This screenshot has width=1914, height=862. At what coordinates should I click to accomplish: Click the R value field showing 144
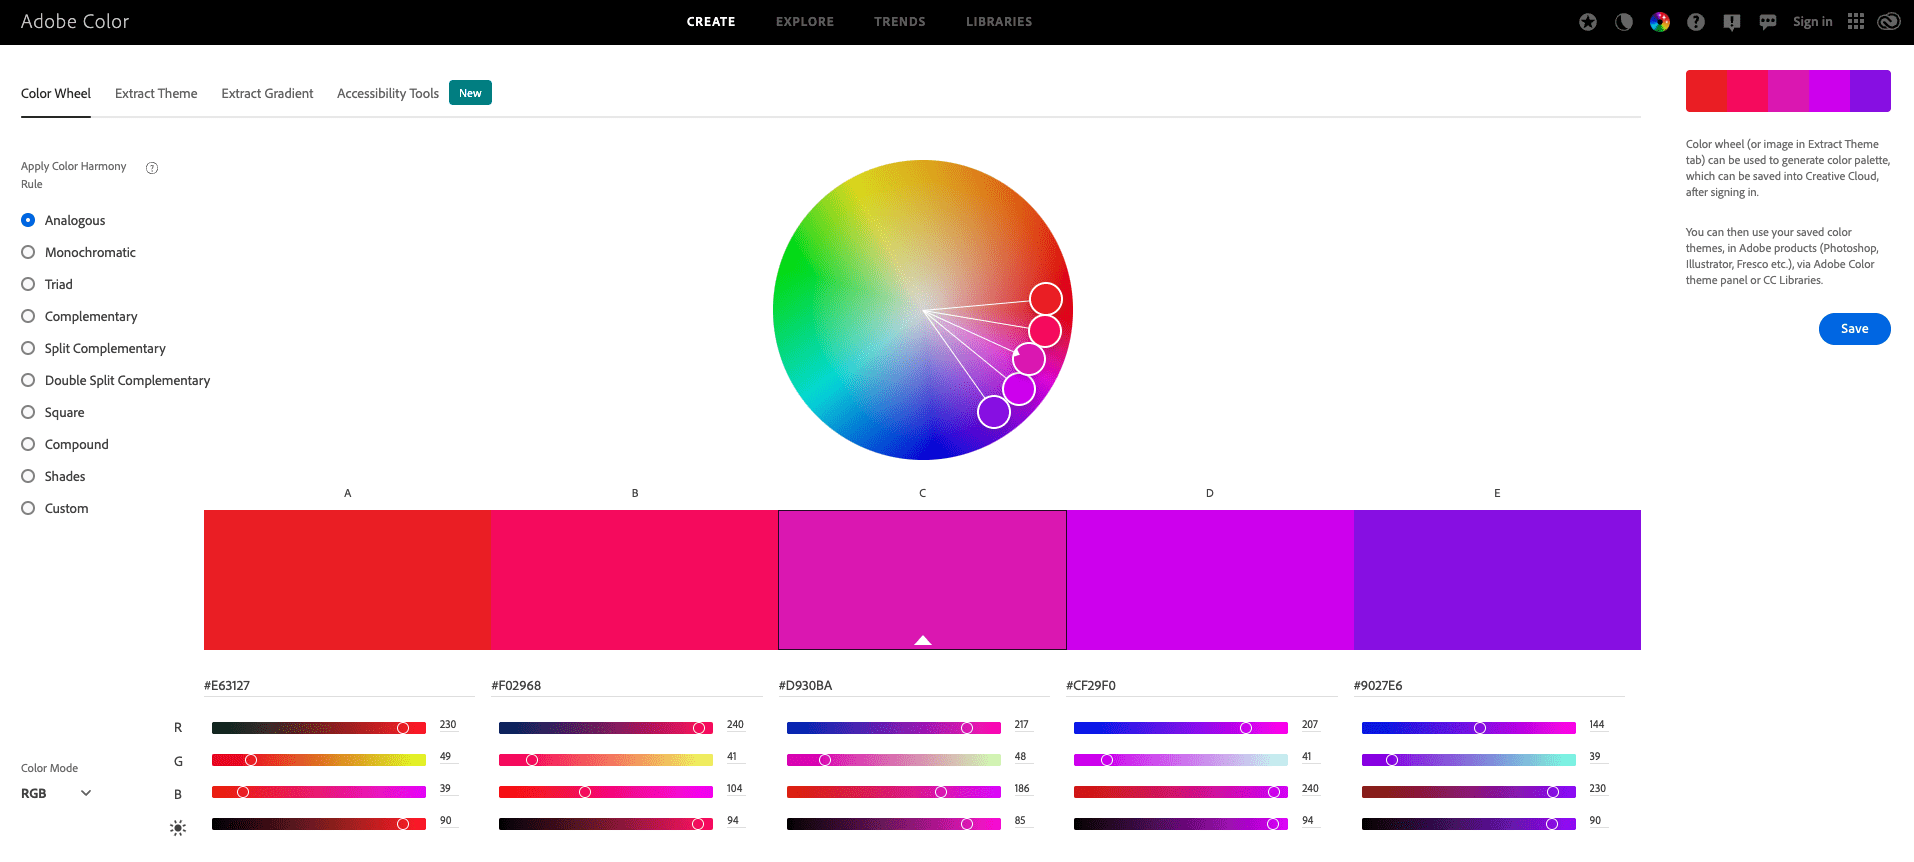pos(1597,725)
